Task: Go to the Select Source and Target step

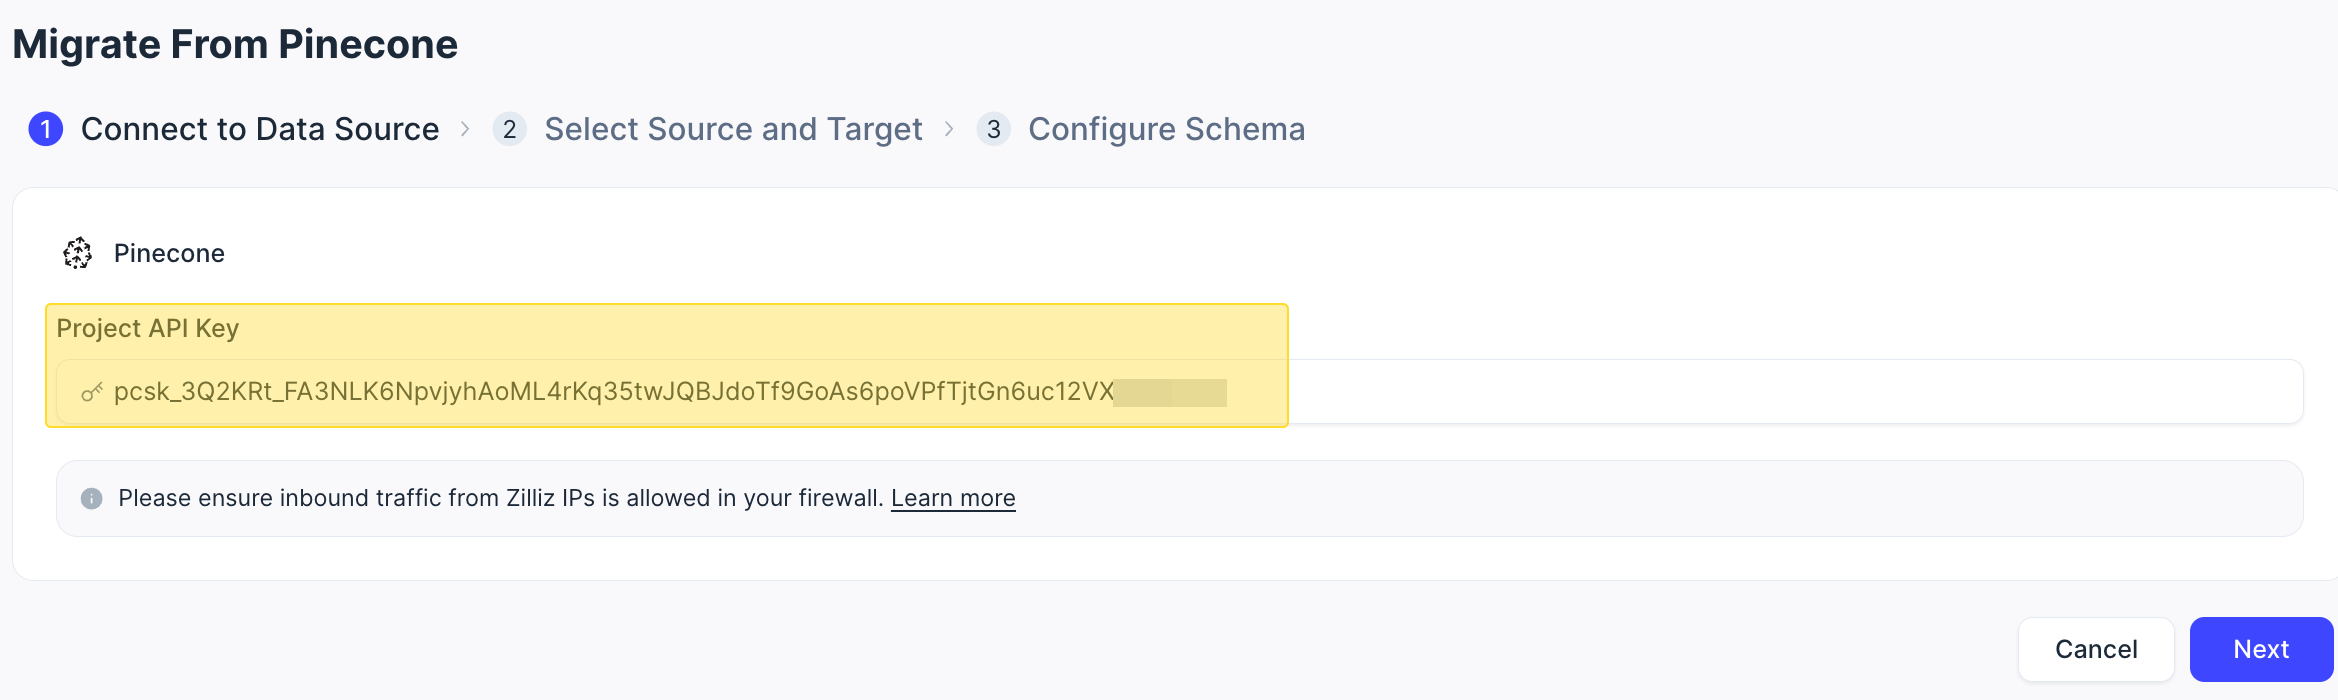Action: click(x=733, y=129)
